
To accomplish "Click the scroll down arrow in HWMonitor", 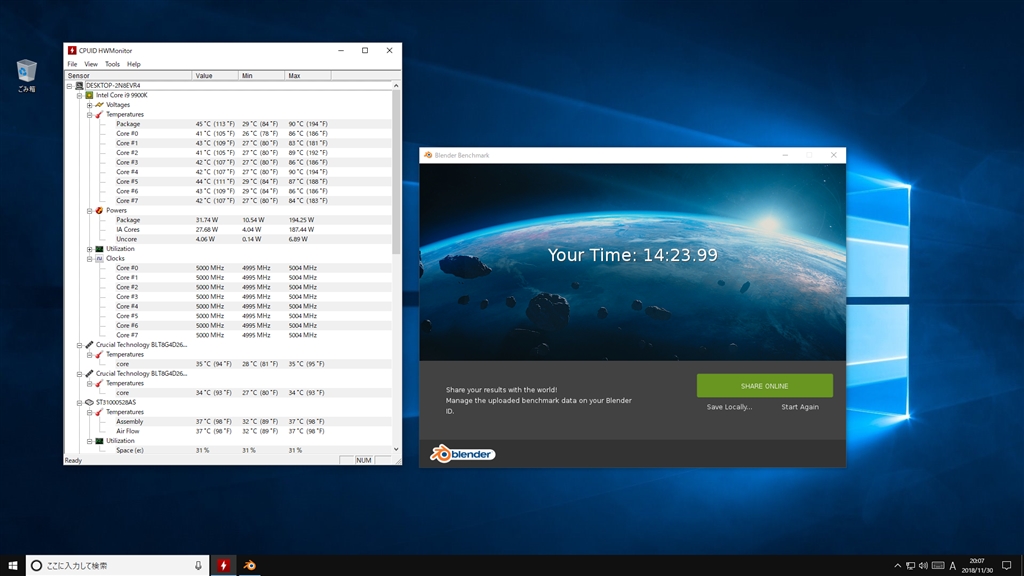I will coord(396,449).
